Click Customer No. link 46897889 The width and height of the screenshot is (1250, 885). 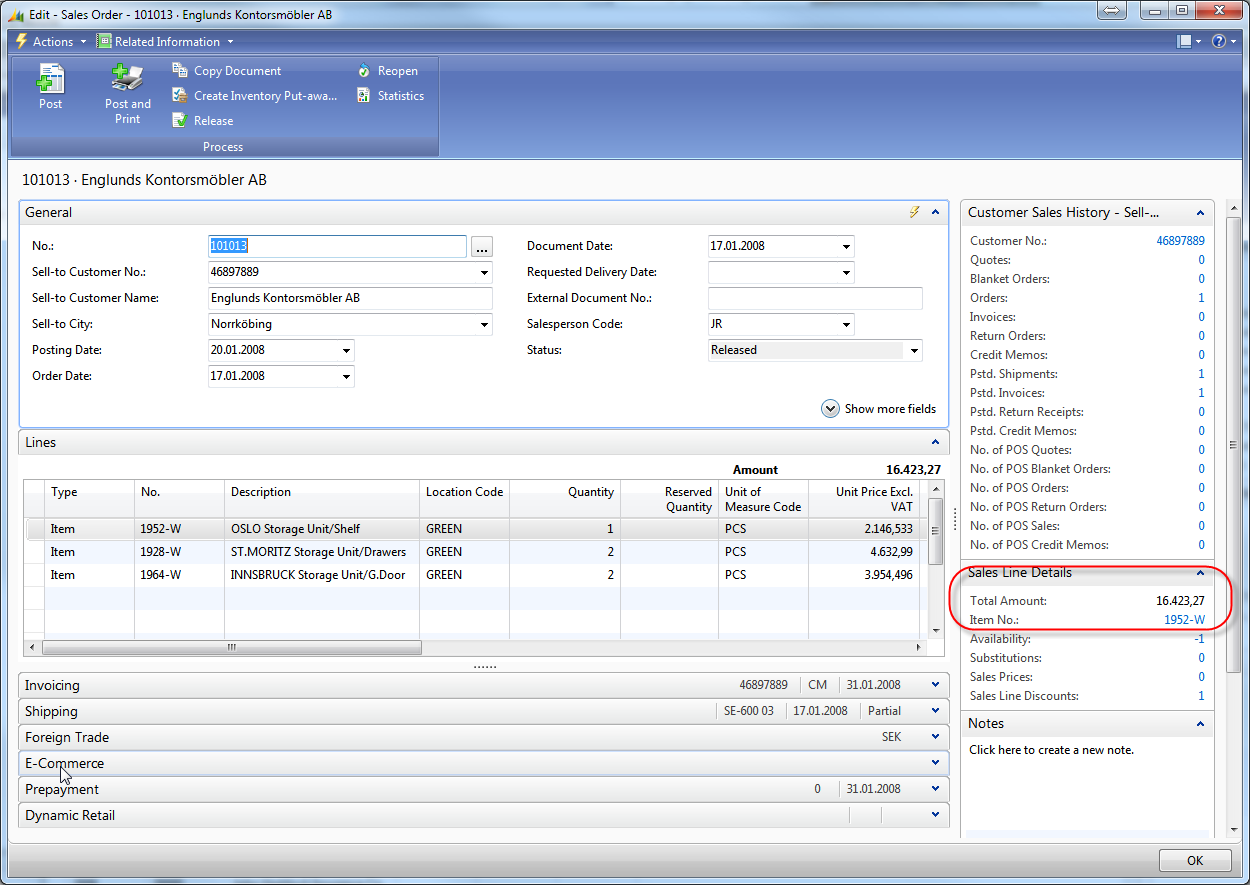(x=1180, y=241)
